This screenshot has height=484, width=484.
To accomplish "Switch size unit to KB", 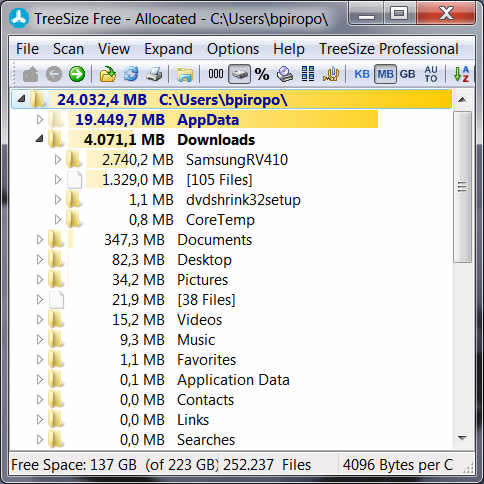I will 362,74.
